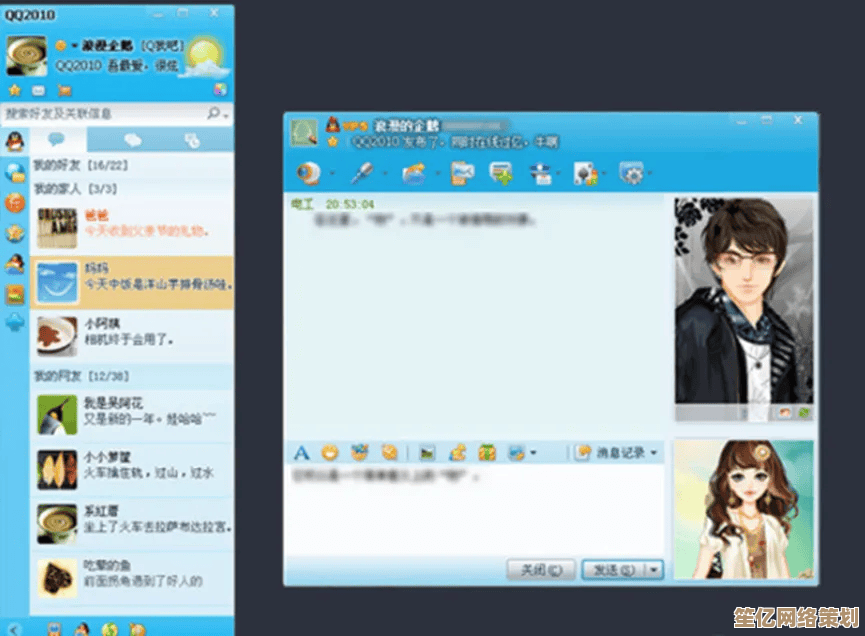Switch to the contacts chat-bubble tab
Image resolution: width=865 pixels, height=636 pixels.
click(x=57, y=140)
